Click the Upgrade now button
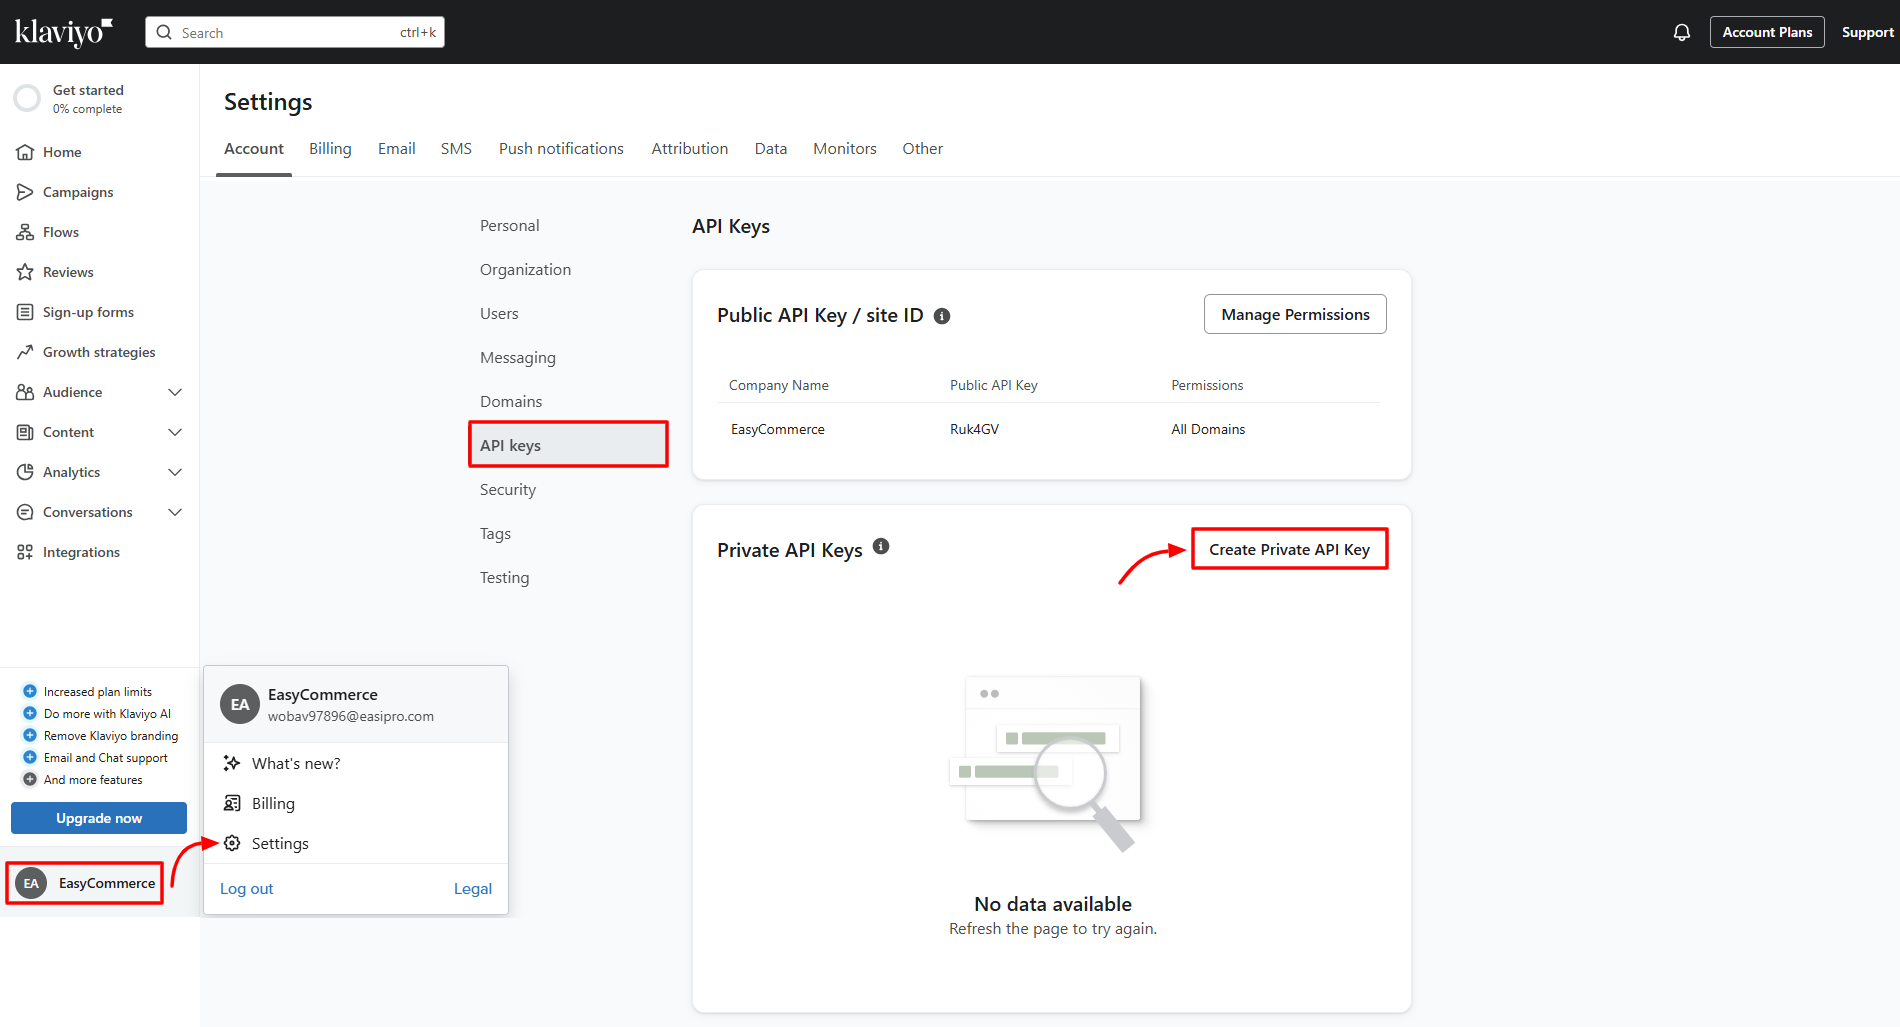 coord(99,818)
